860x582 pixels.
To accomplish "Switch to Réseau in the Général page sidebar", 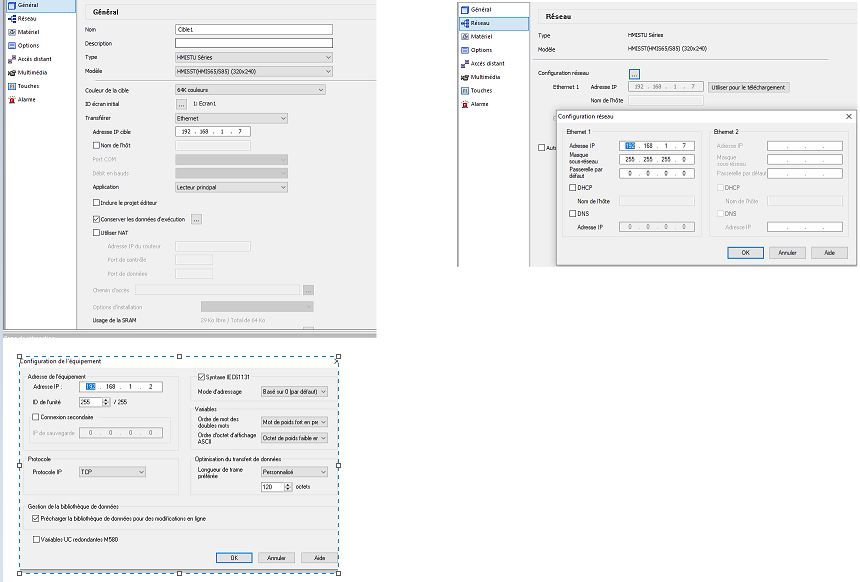I will point(10,18).
